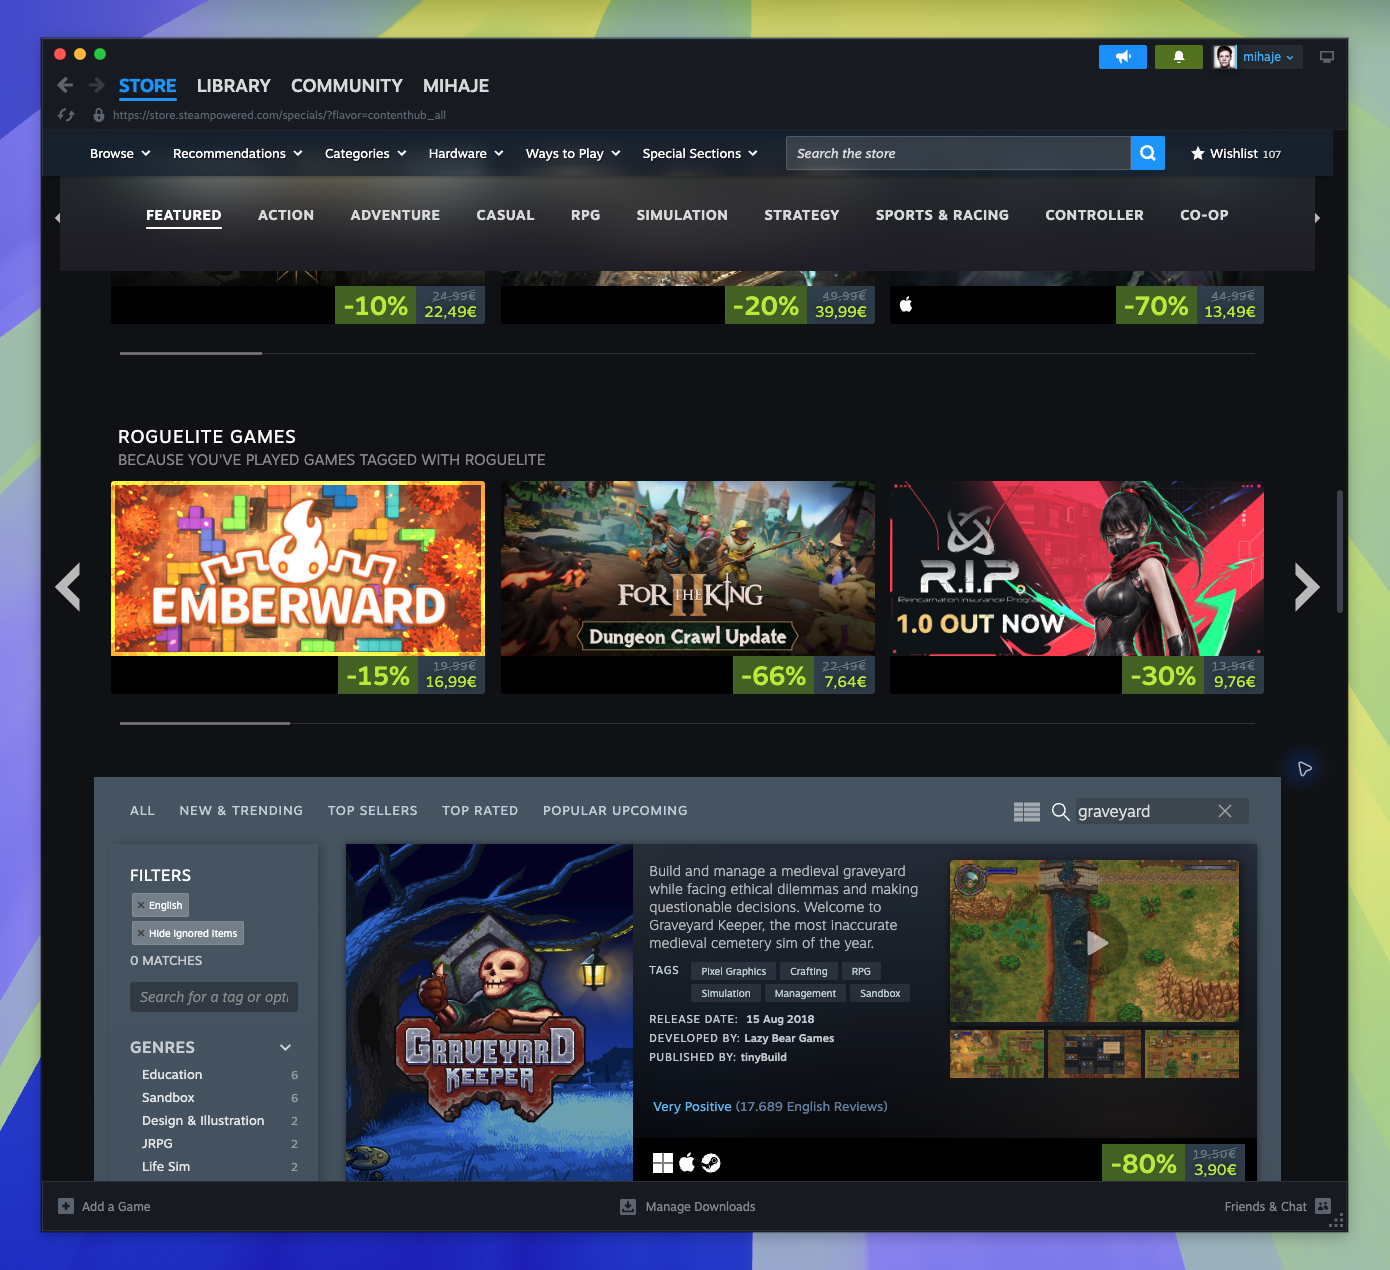This screenshot has width=1390, height=1270.
Task: Click the floating cursor button at right edge
Action: 1305,768
